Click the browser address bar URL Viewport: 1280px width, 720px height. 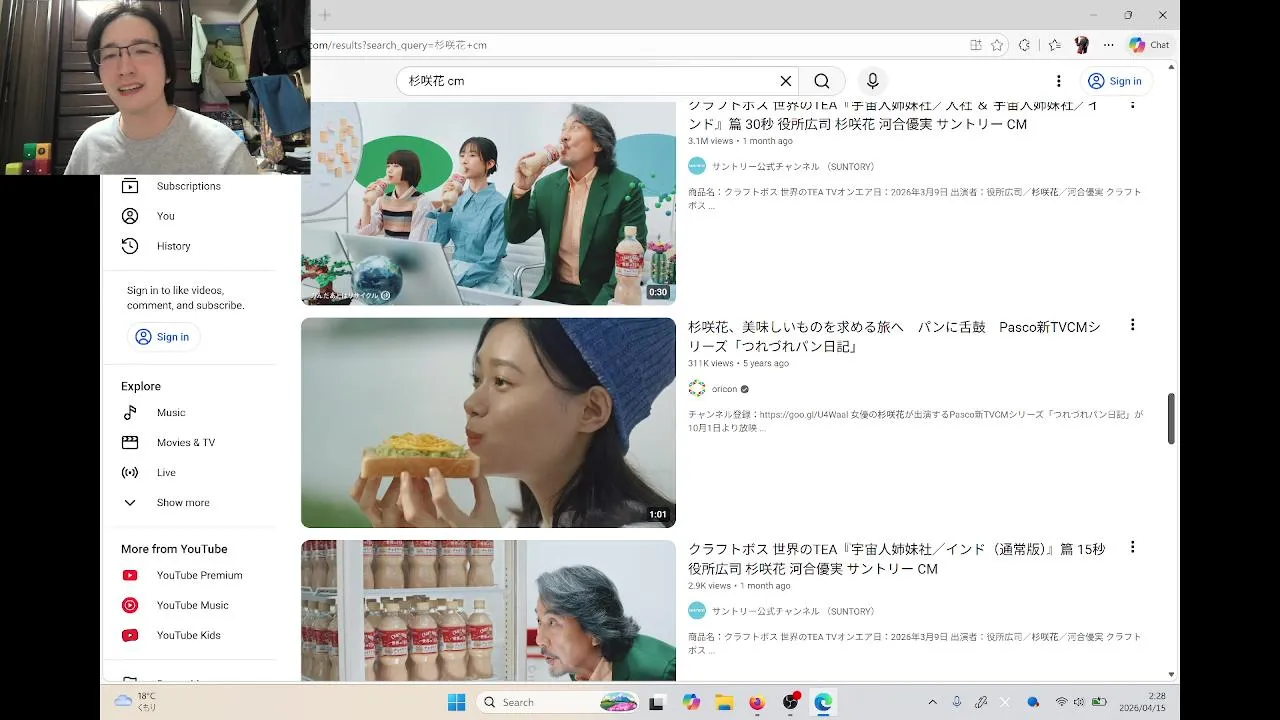click(x=399, y=45)
